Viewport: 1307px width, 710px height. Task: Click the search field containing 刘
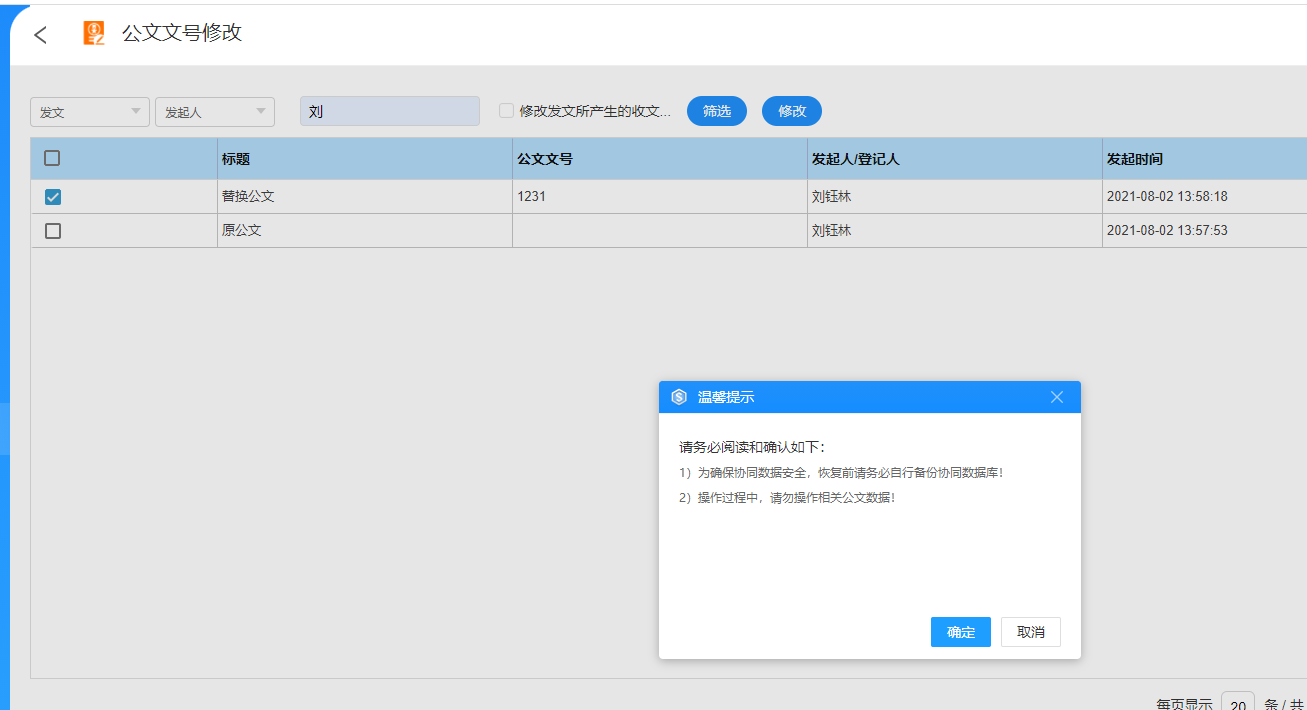pos(390,111)
